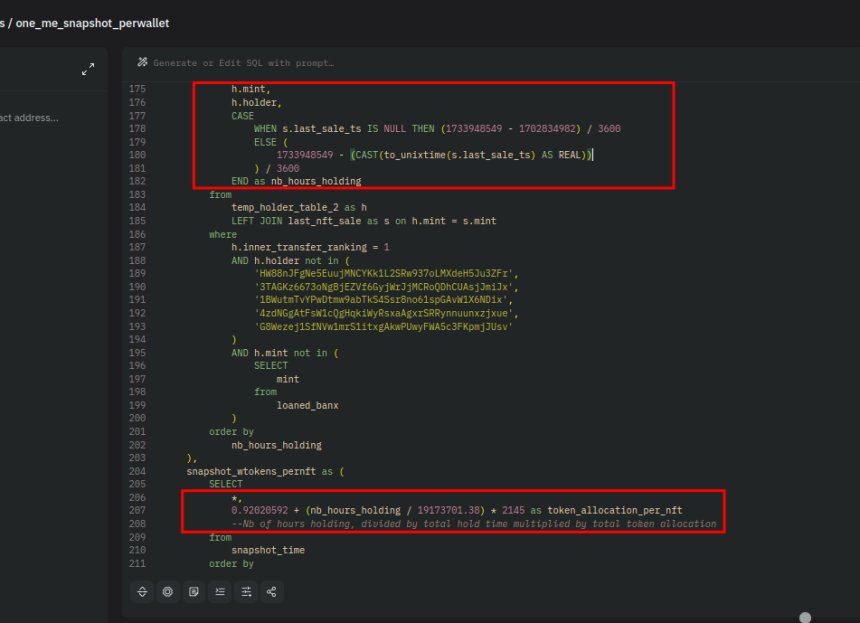Click address string starting 'G8Wezej1SfNVw' on line 193

pos(383,326)
